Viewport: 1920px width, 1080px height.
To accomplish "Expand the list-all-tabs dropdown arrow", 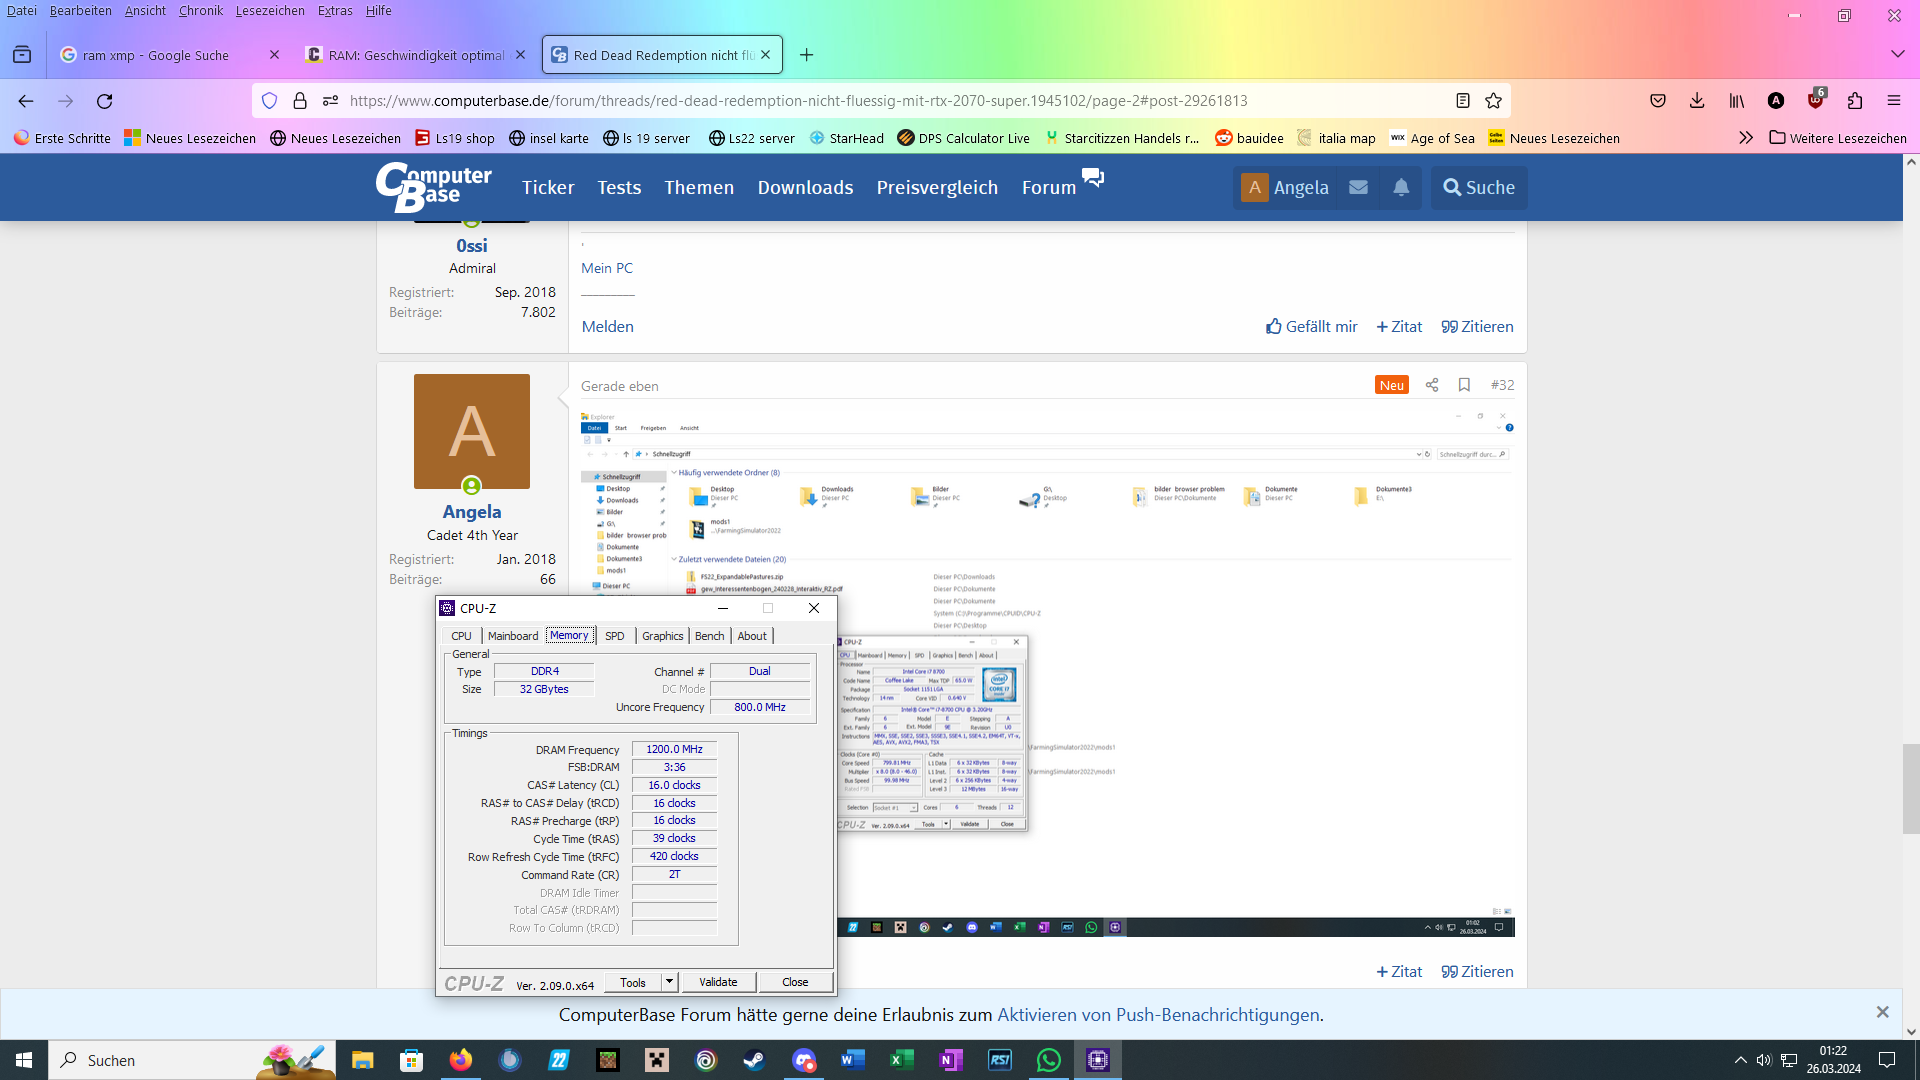I will tap(1897, 54).
